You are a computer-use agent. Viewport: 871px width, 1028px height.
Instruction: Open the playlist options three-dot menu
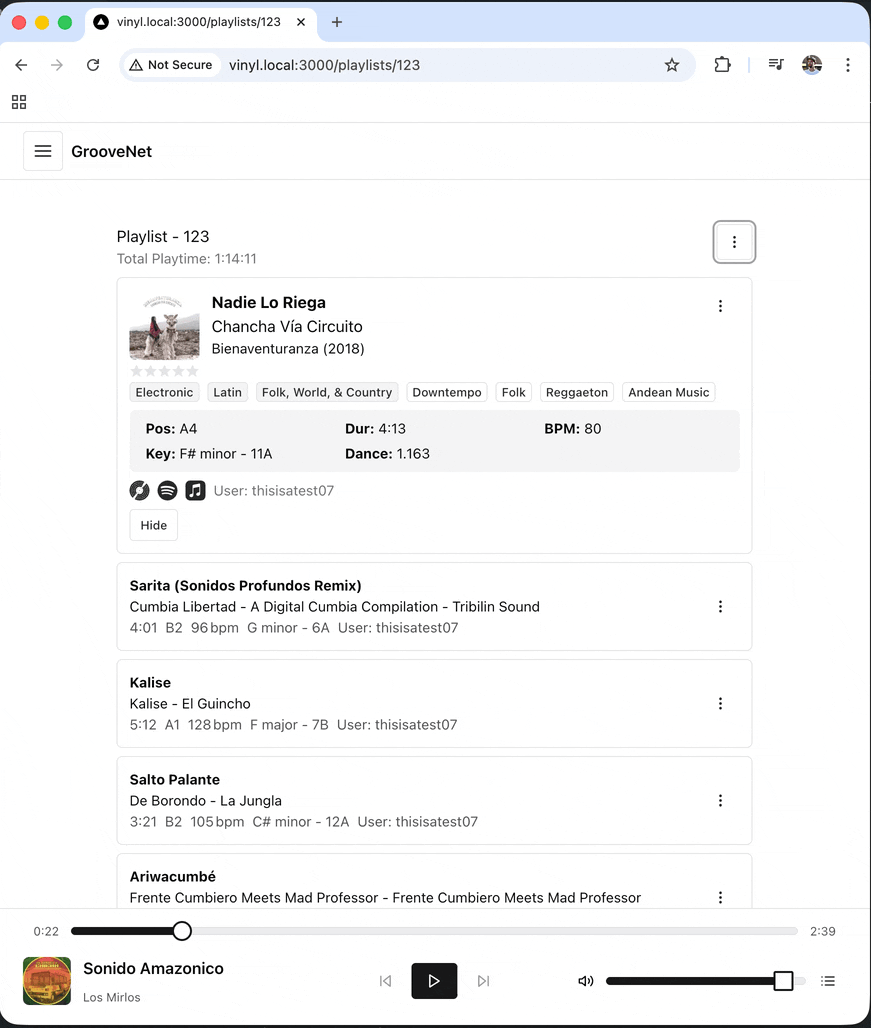(x=734, y=242)
